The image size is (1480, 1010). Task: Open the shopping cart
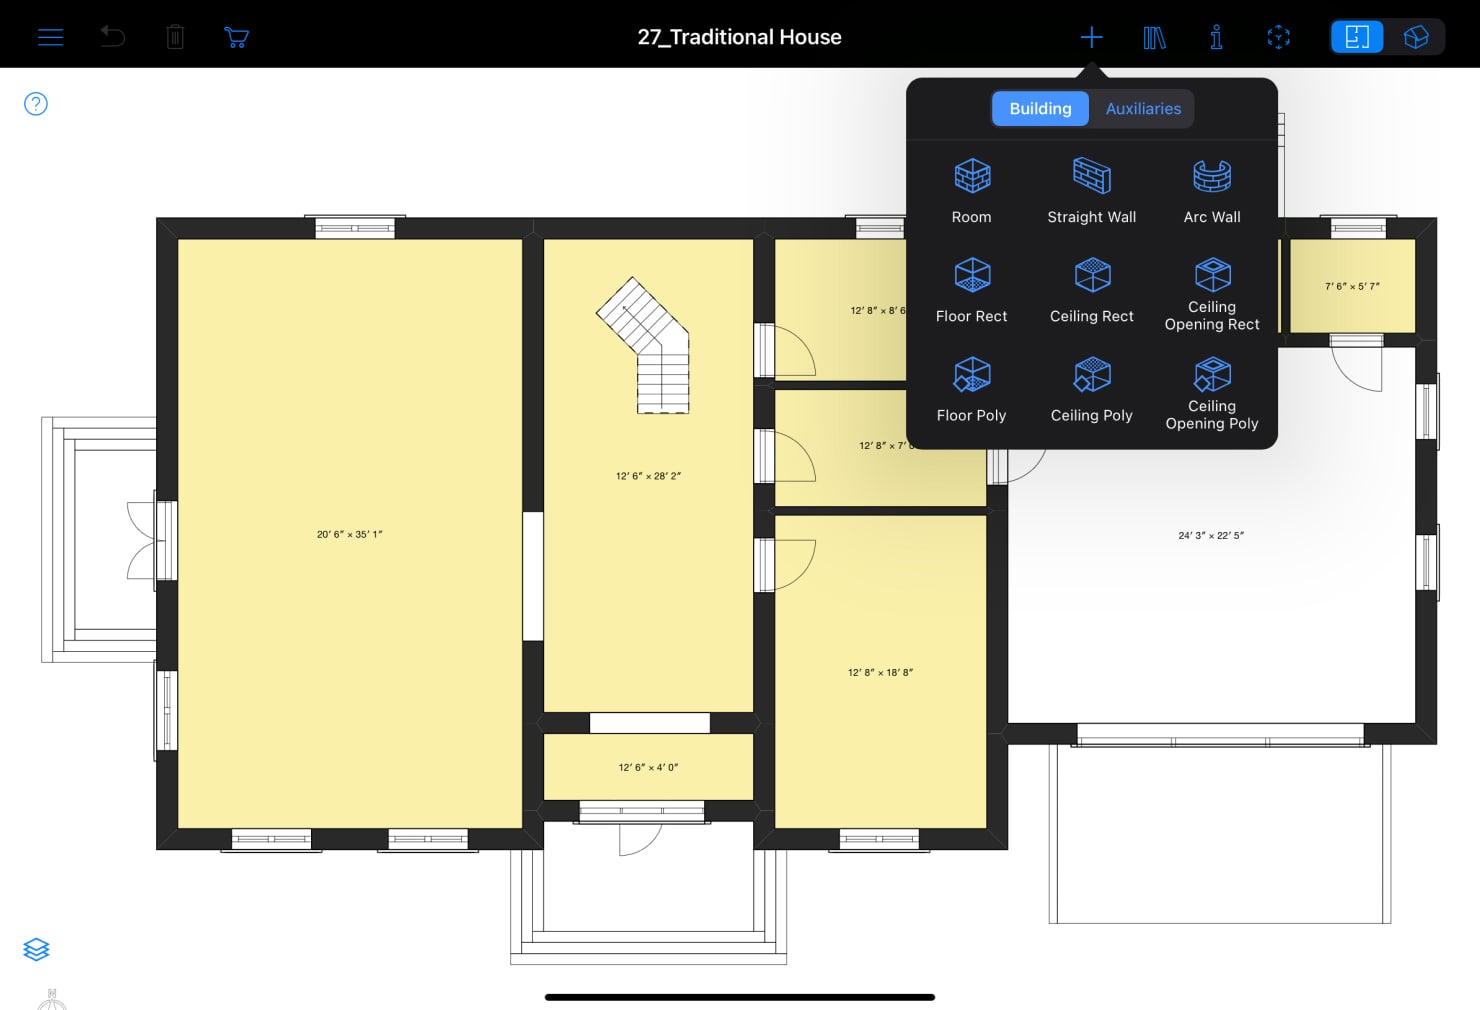pos(235,36)
